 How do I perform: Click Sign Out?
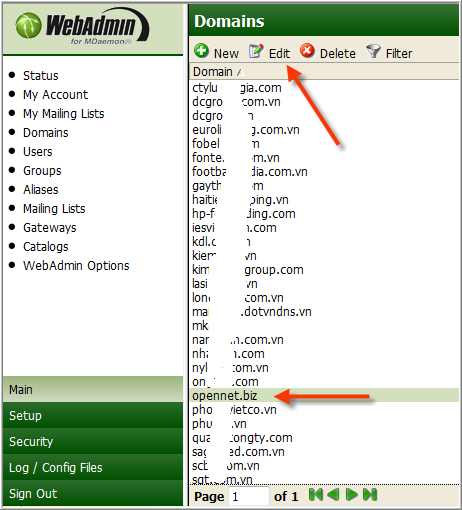tap(93, 493)
